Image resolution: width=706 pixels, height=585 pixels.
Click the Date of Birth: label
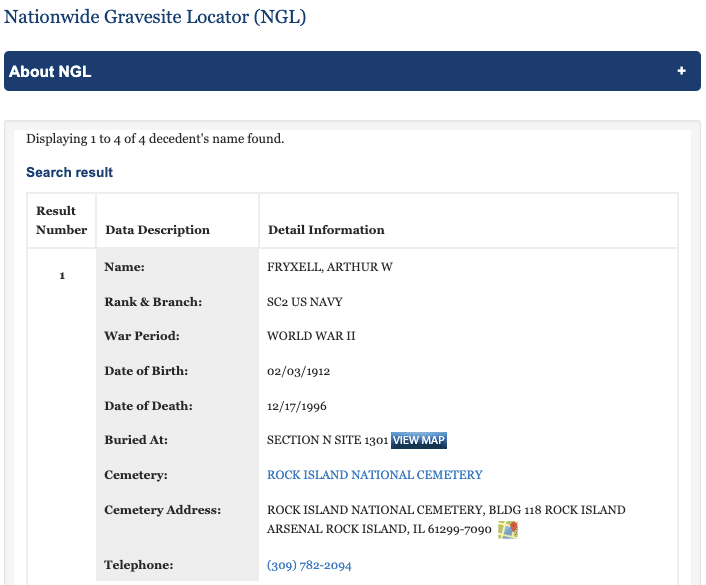point(146,371)
